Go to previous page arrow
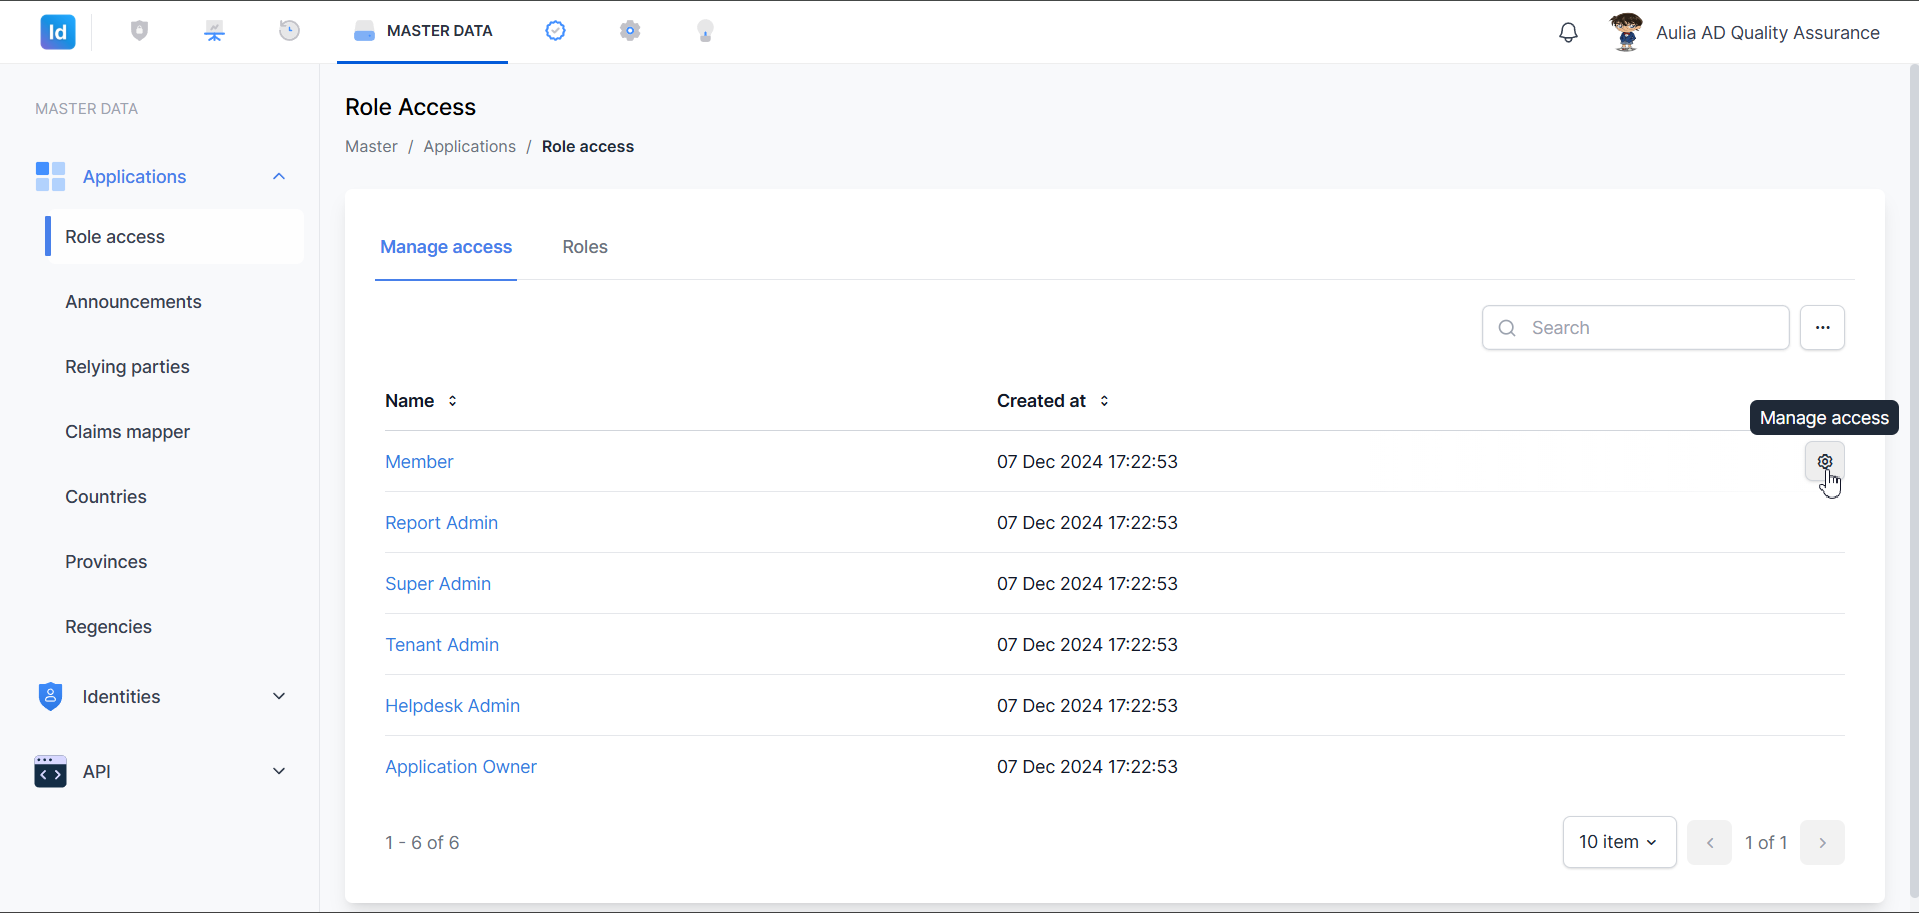The image size is (1919, 913). pos(1709,843)
